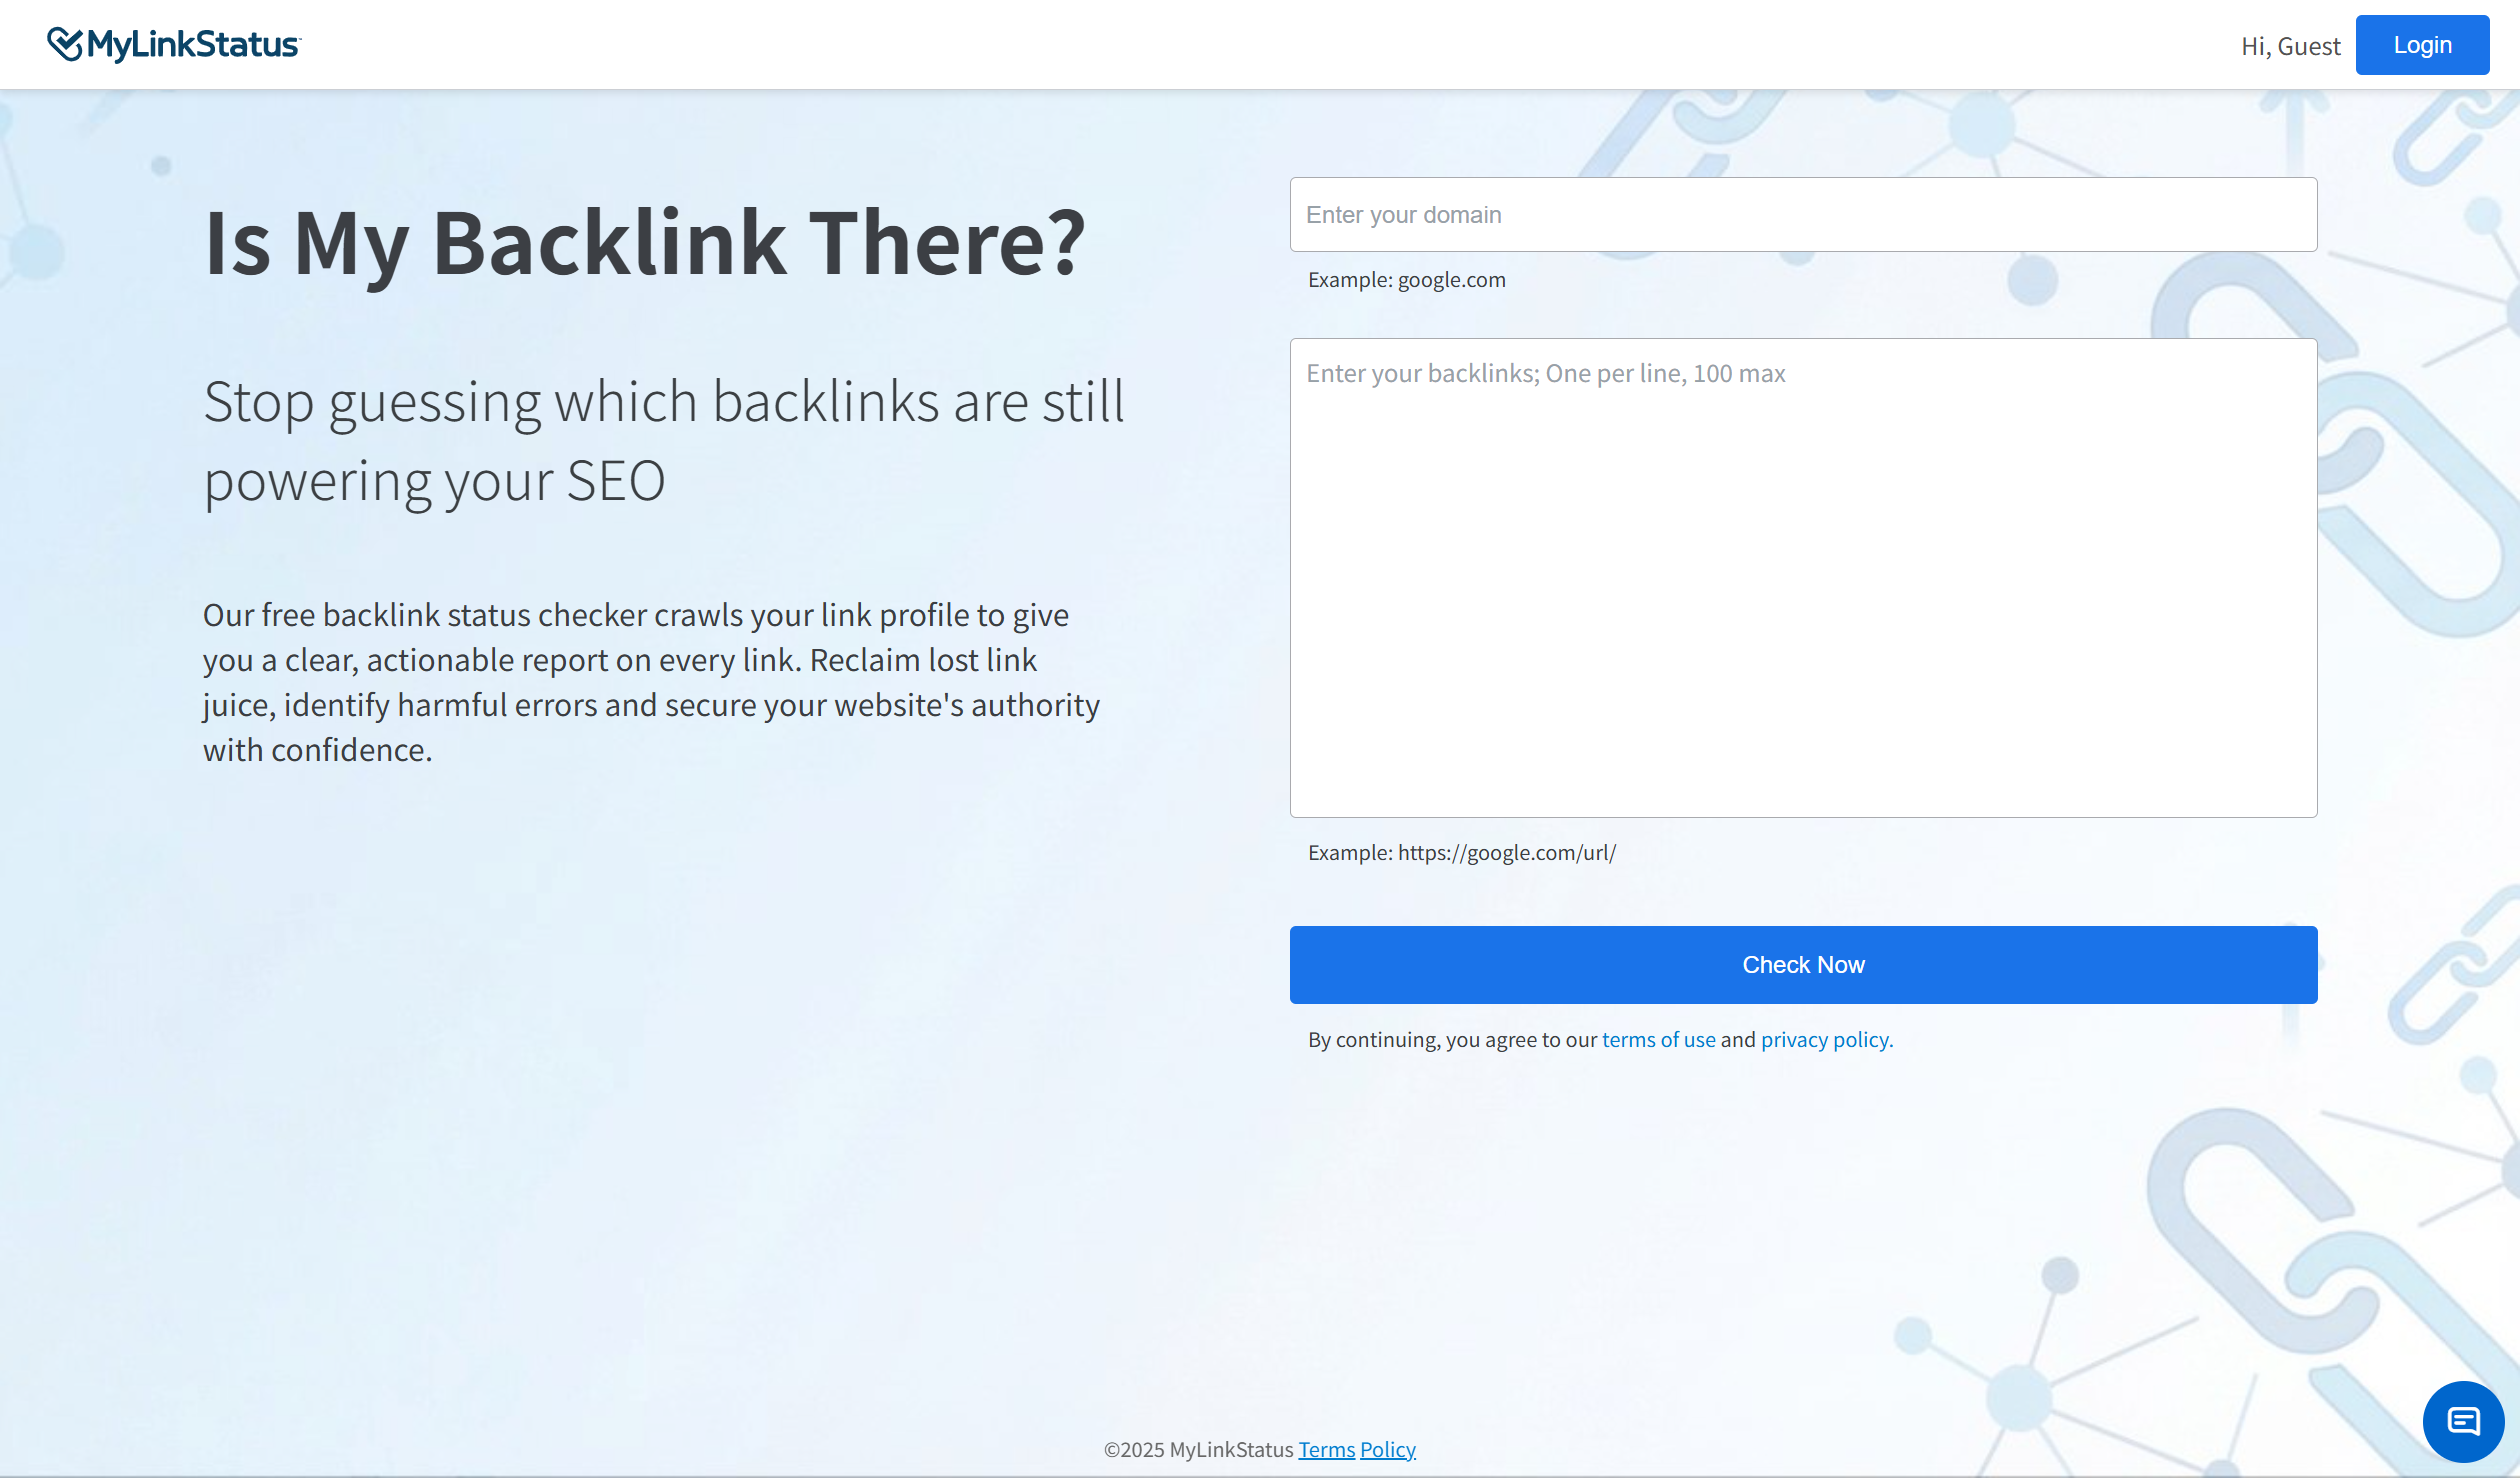Click the checkmark shield in the logo
This screenshot has height=1478, width=2520.
tap(64, 42)
